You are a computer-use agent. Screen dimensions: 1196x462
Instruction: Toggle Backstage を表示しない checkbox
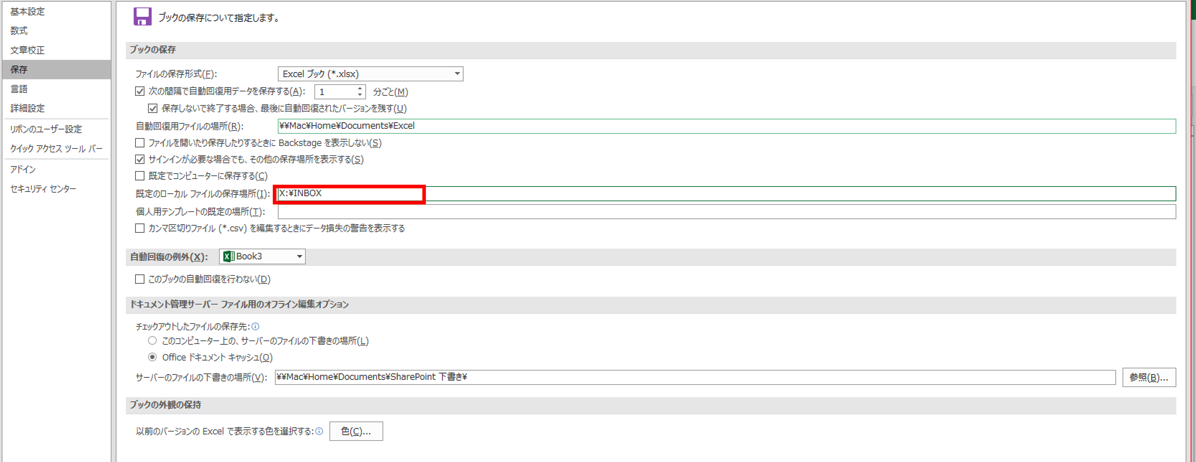pyautogui.click(x=140, y=143)
